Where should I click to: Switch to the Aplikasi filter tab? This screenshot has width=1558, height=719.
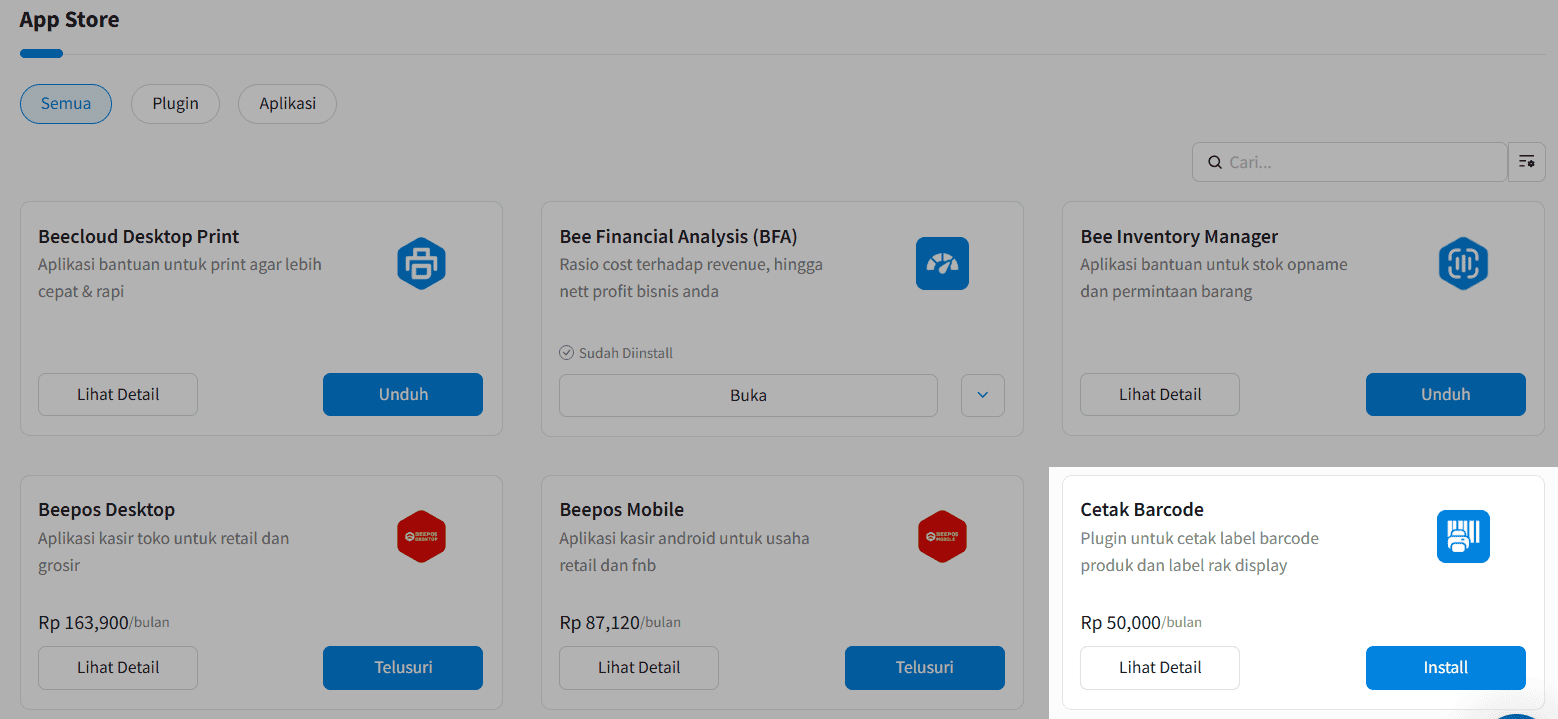[x=287, y=103]
